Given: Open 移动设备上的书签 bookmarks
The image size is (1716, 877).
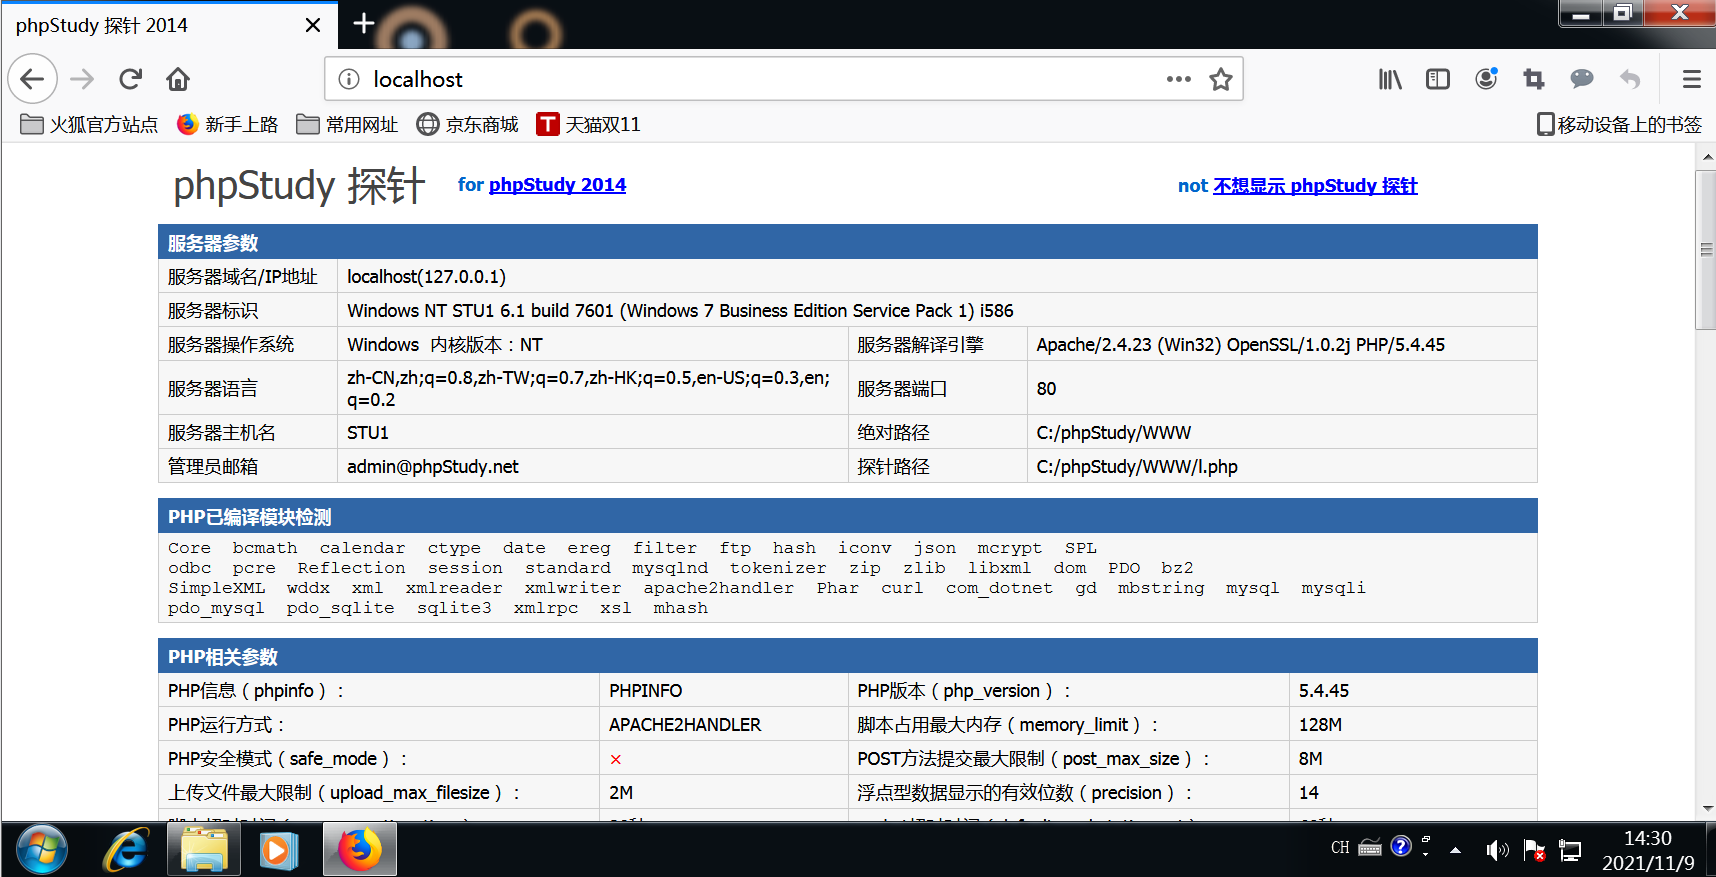Looking at the screenshot, I should [1619, 124].
